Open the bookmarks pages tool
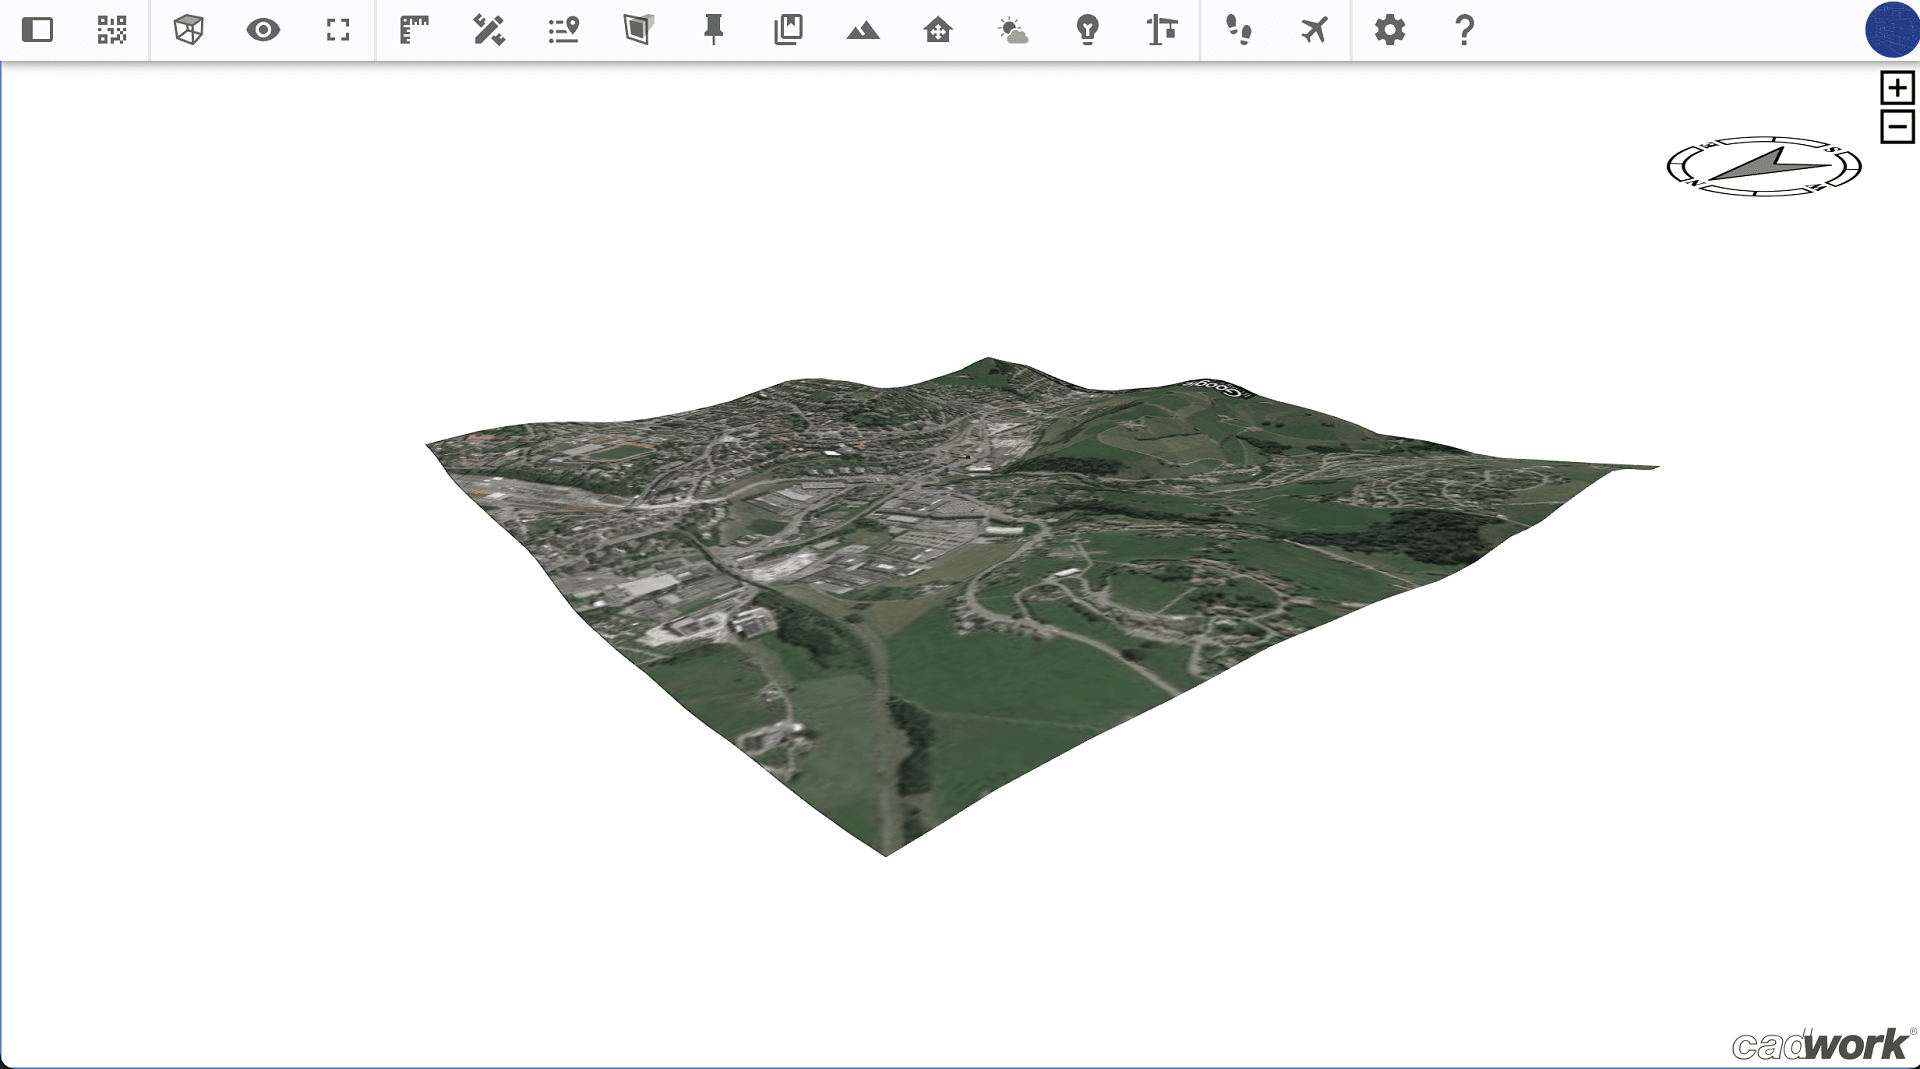Viewport: 1920px width, 1069px height. (788, 31)
